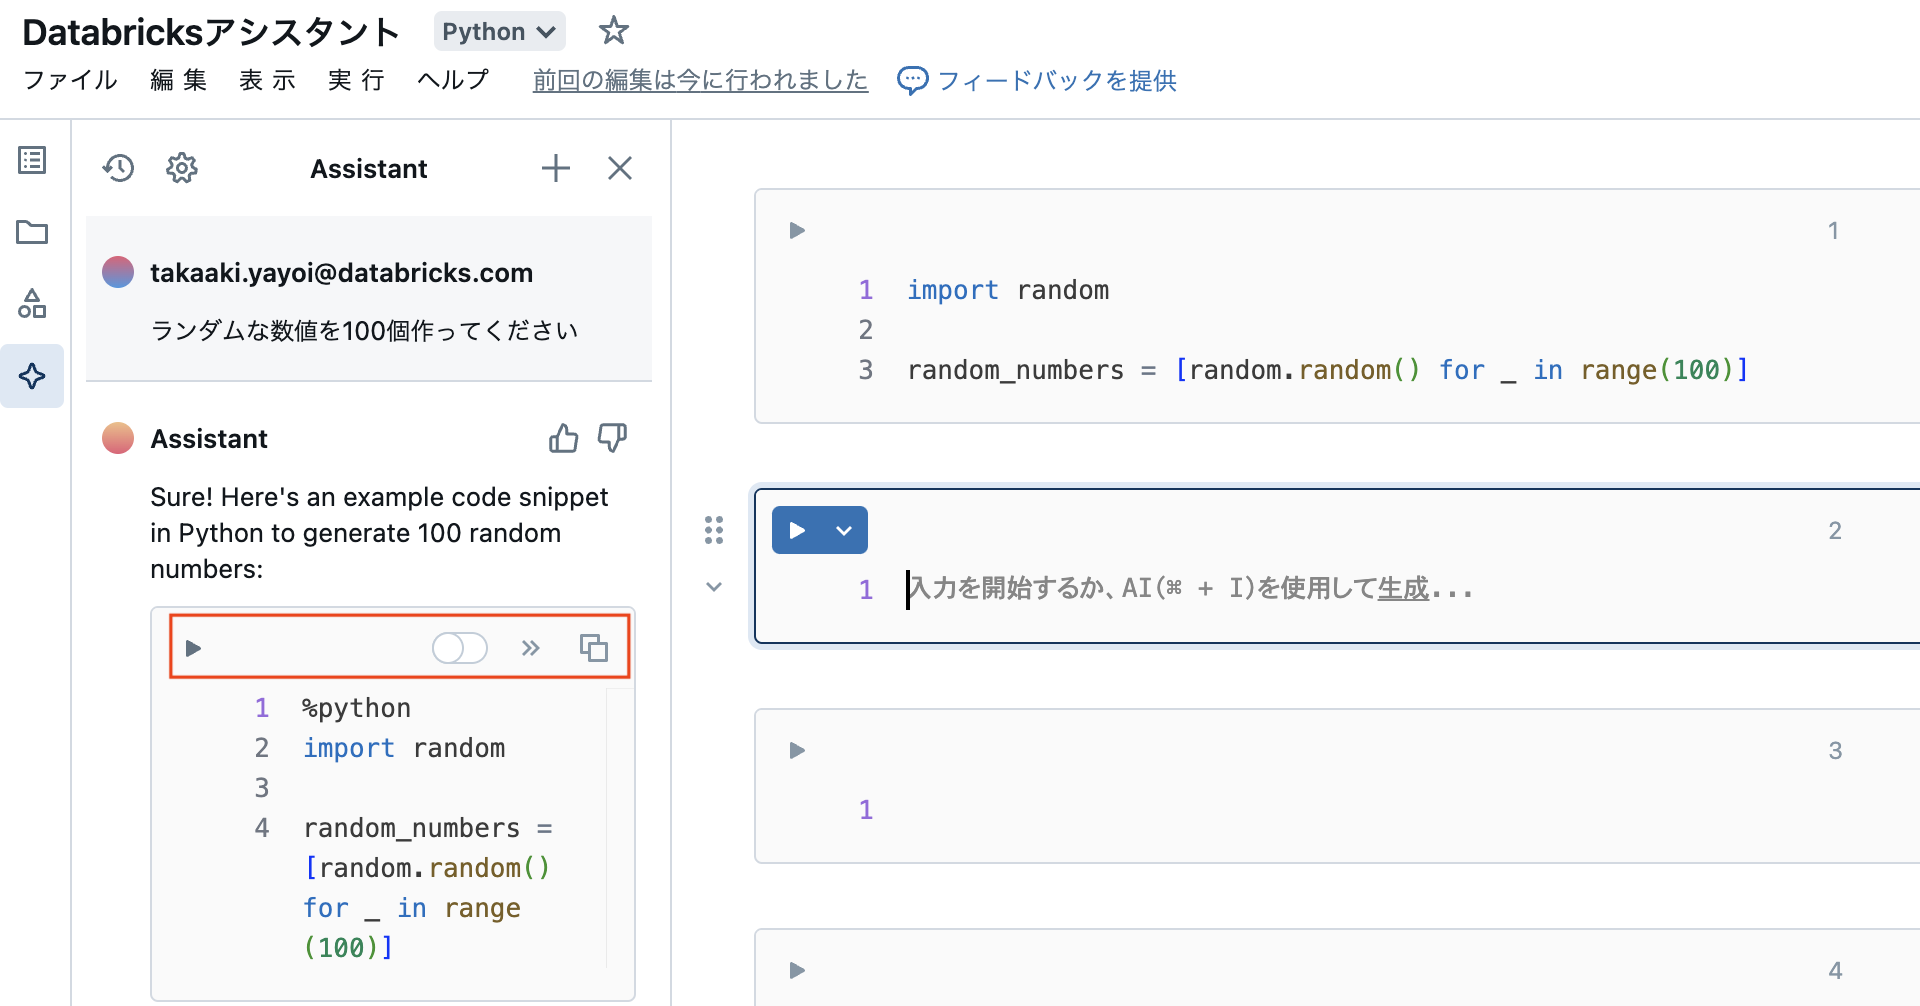The image size is (1920, 1006).
Task: Open Assistant settings gear
Action: click(x=182, y=168)
